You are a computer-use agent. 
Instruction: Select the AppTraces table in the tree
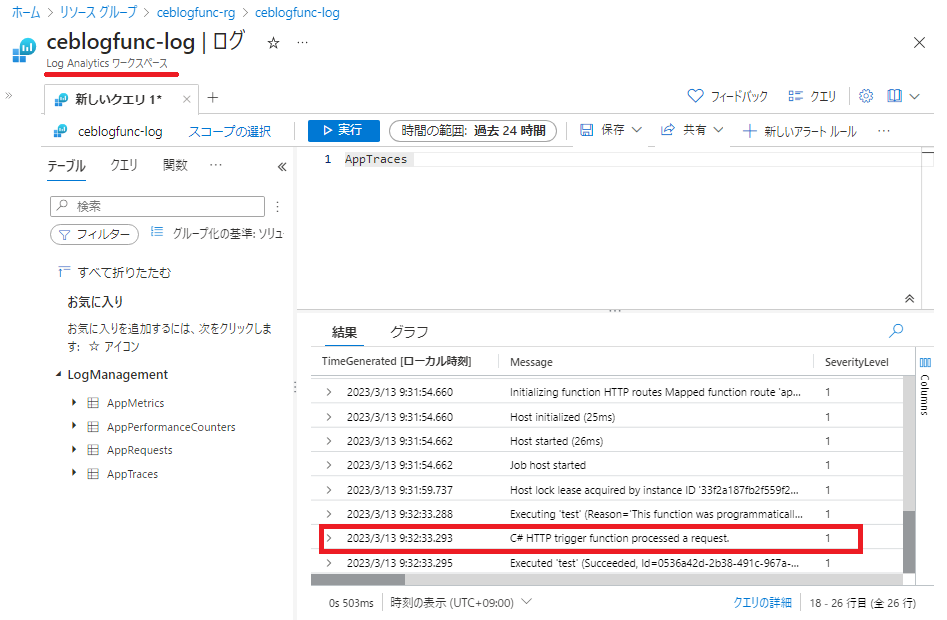(132, 474)
